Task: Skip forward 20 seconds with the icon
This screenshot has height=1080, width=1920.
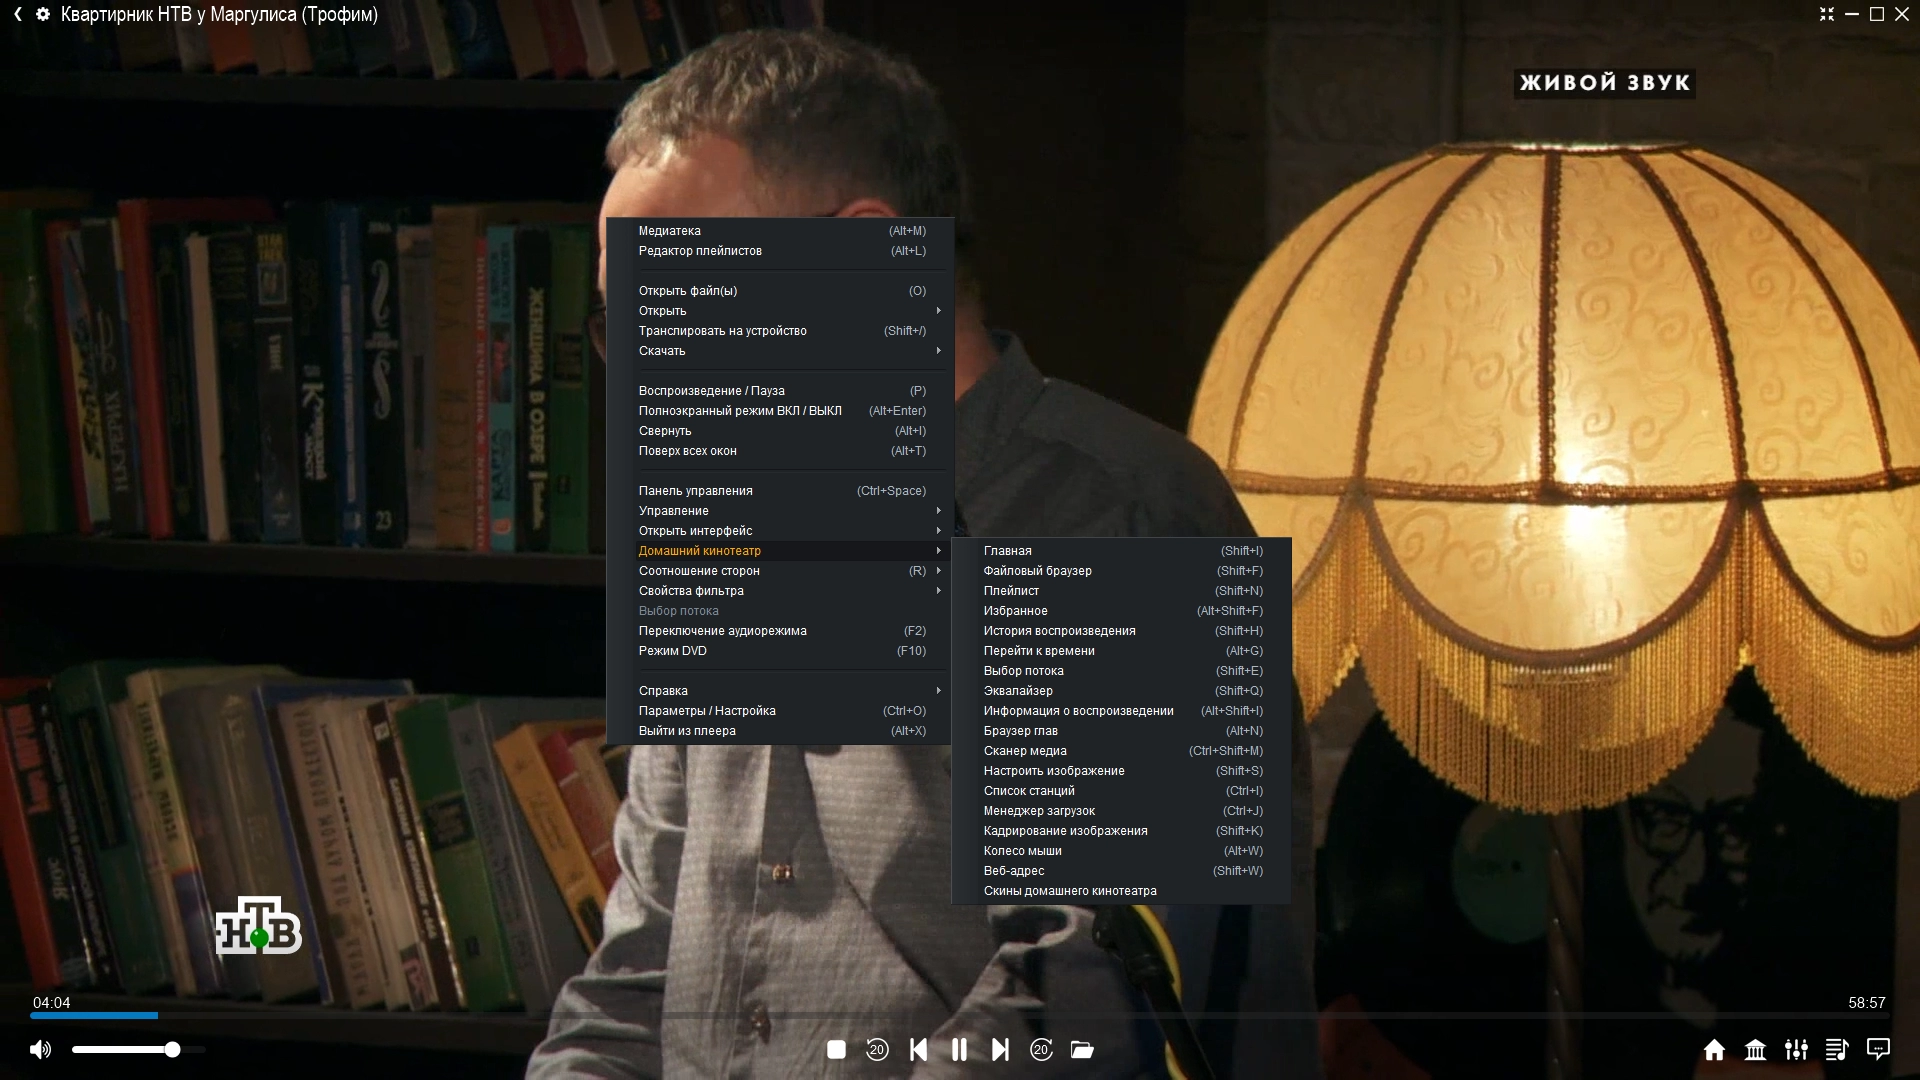Action: pyautogui.click(x=1041, y=1049)
